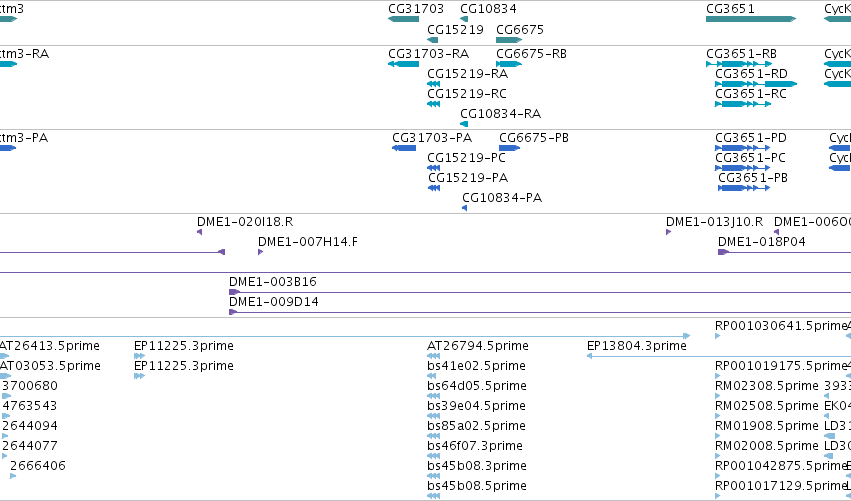Click the CG6675 gene feature arrow
The image size is (851, 501).
[509, 40]
